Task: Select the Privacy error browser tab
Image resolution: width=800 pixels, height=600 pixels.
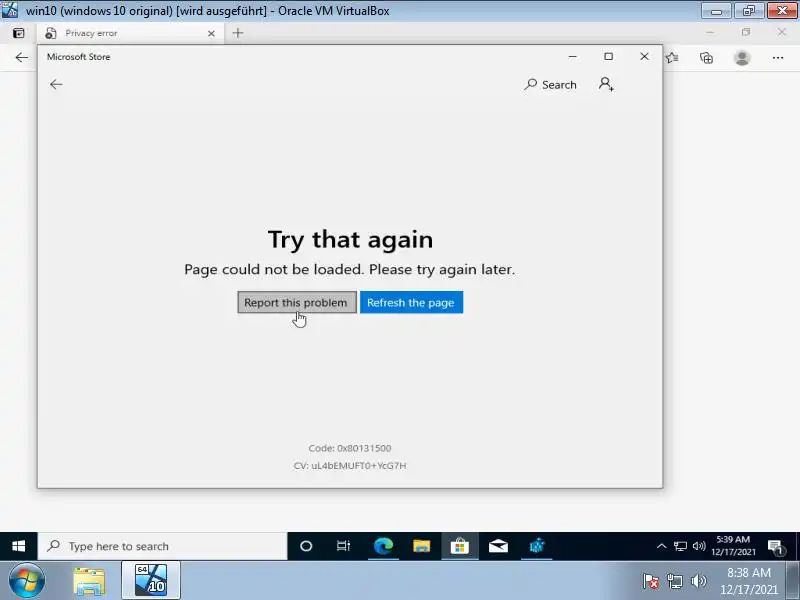Action: [x=130, y=33]
